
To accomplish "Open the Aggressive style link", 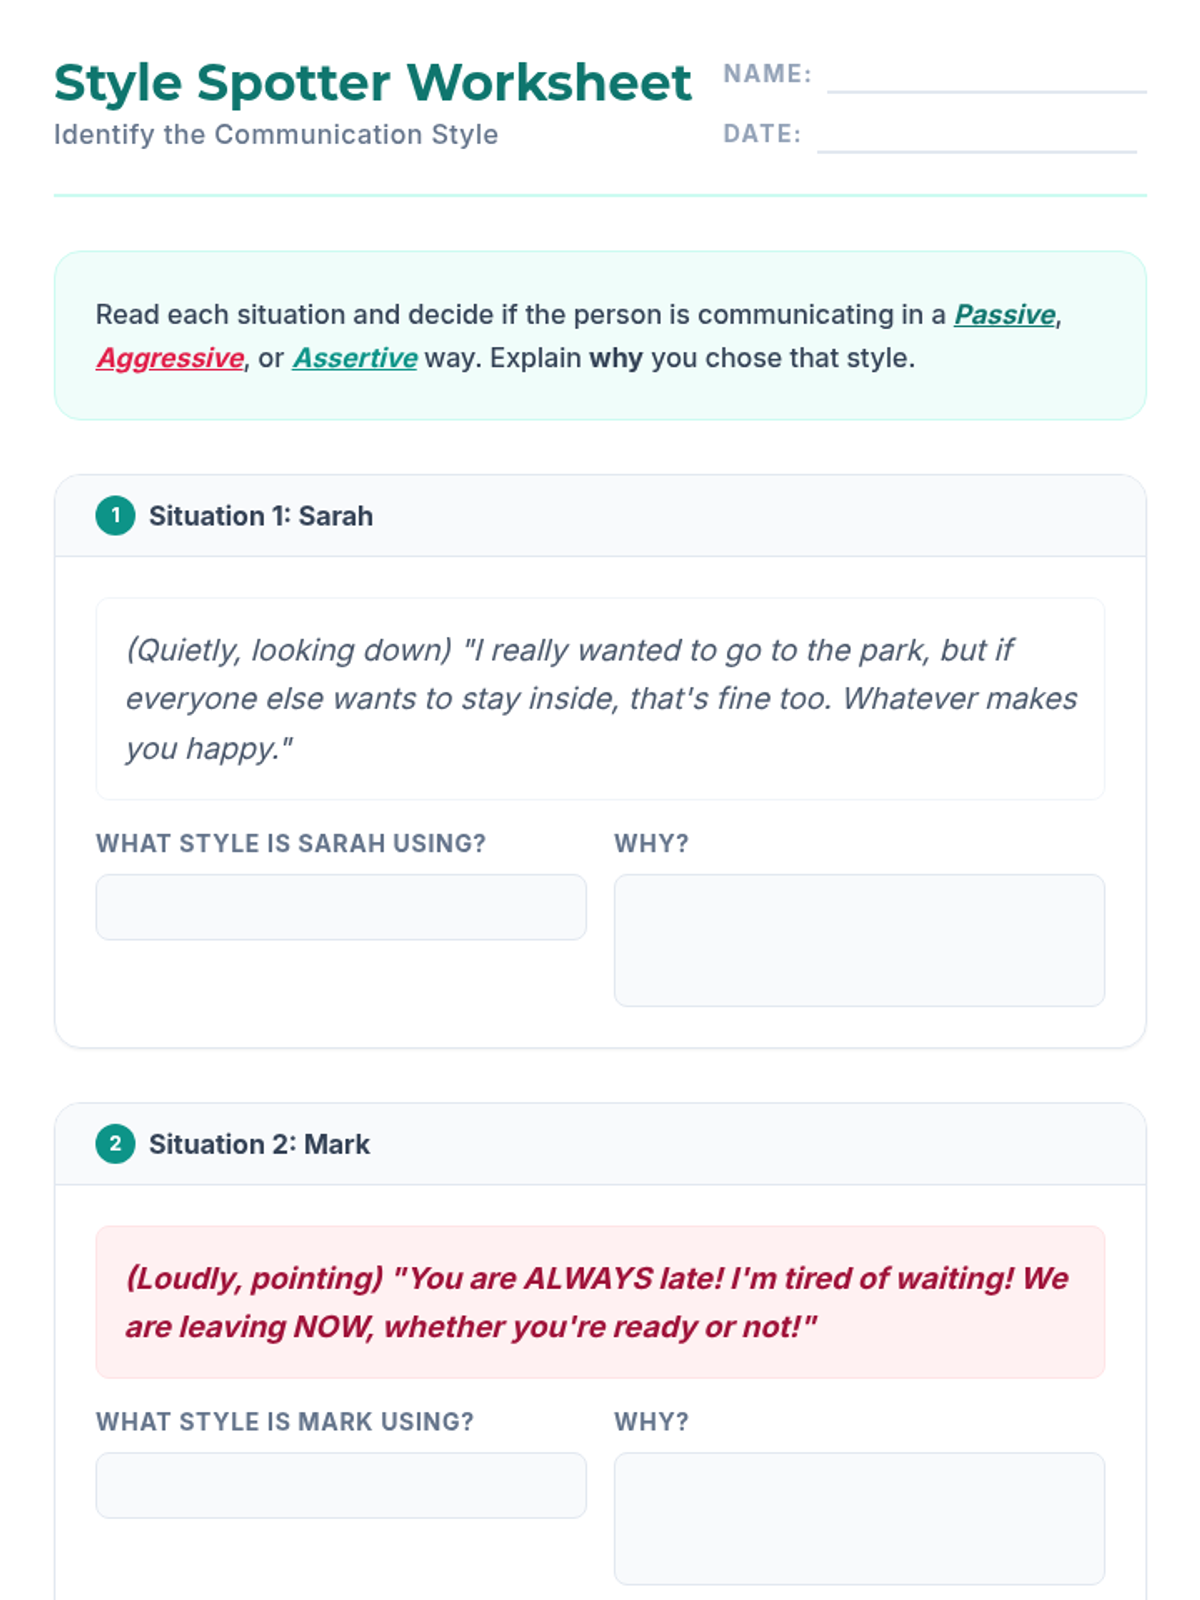I will [170, 358].
